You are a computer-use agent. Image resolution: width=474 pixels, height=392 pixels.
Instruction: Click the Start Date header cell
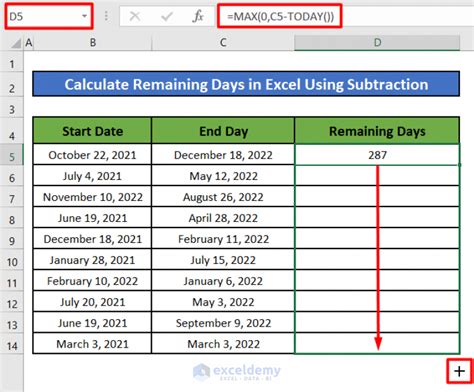point(92,131)
